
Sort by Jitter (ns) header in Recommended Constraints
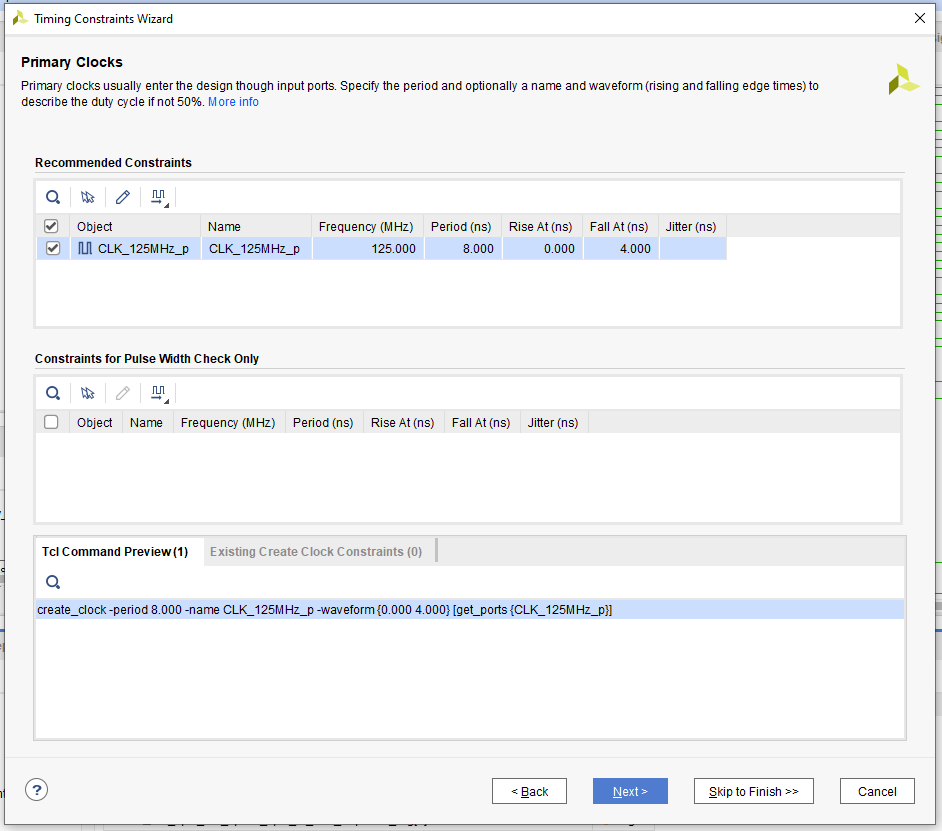693,227
